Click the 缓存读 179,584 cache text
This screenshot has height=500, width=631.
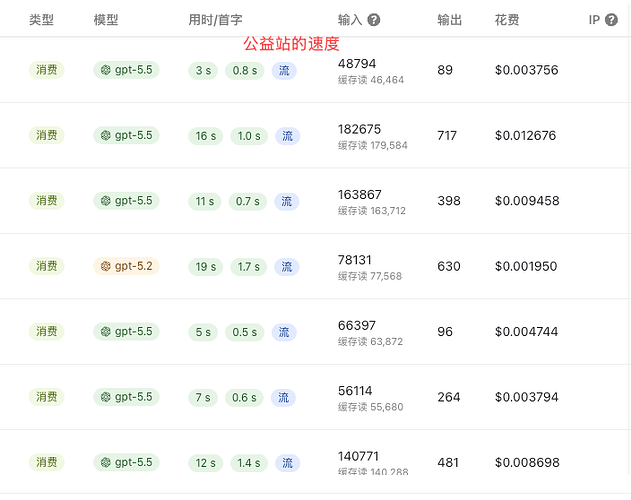click(x=373, y=145)
